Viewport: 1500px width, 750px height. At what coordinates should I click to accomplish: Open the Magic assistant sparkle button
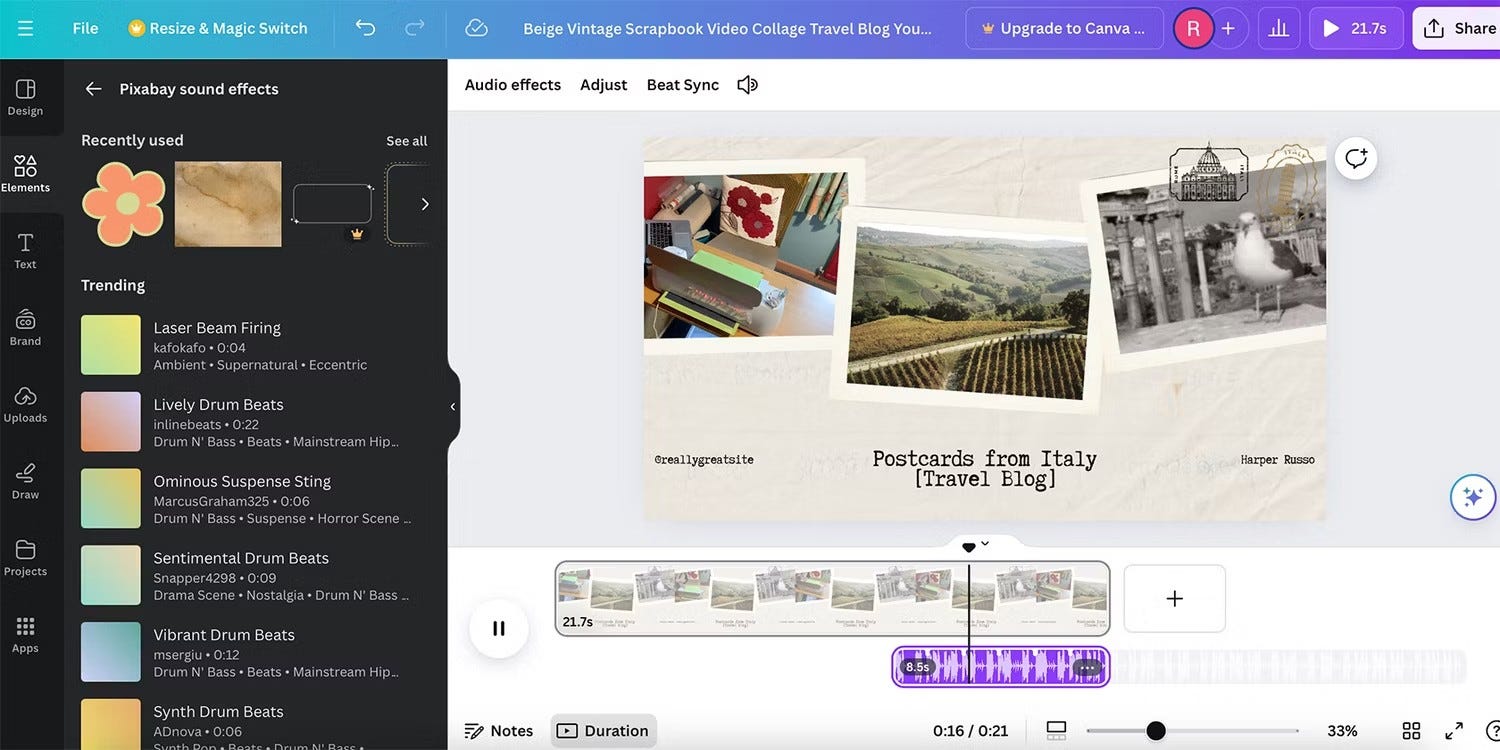click(x=1472, y=497)
